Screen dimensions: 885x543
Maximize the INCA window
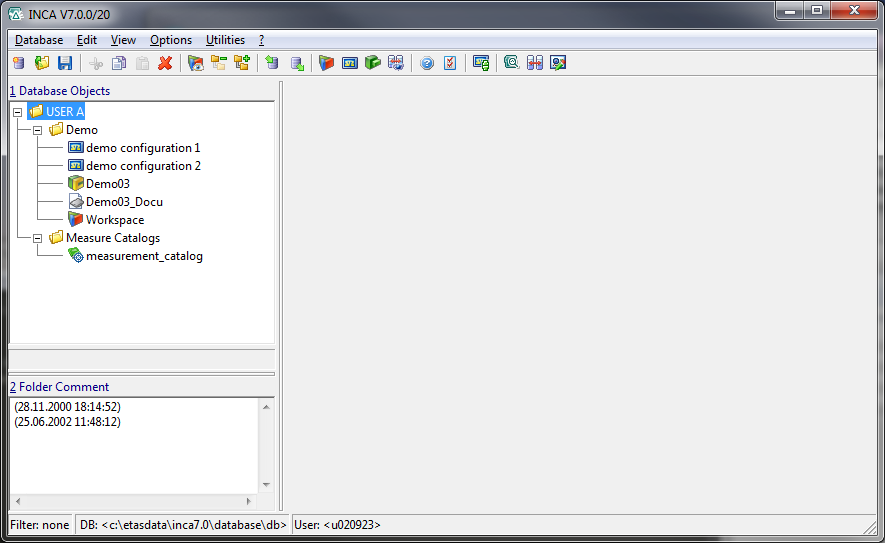(x=817, y=11)
